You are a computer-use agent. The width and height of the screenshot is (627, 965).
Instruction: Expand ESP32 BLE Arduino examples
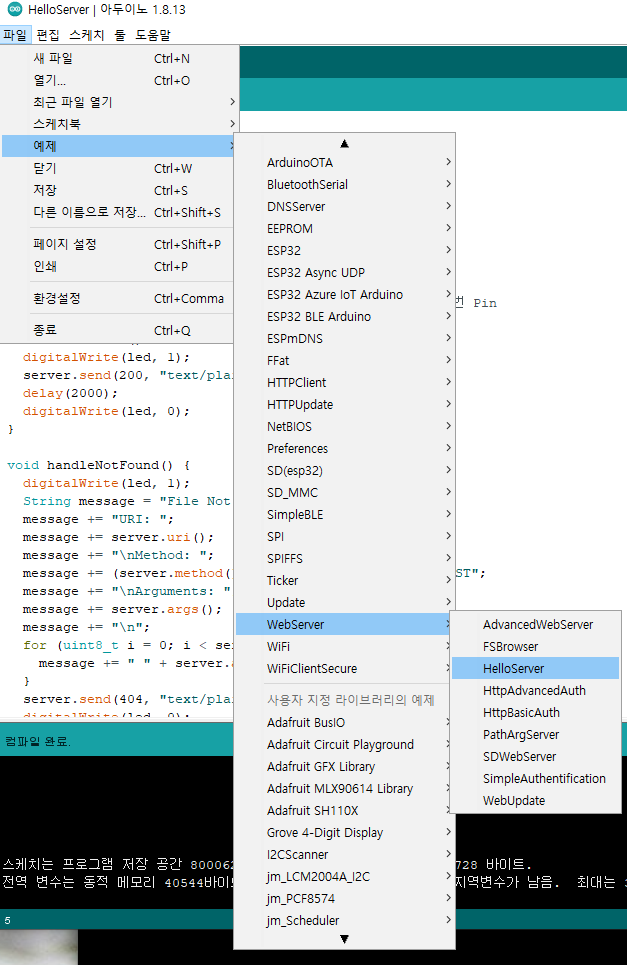pos(345,317)
